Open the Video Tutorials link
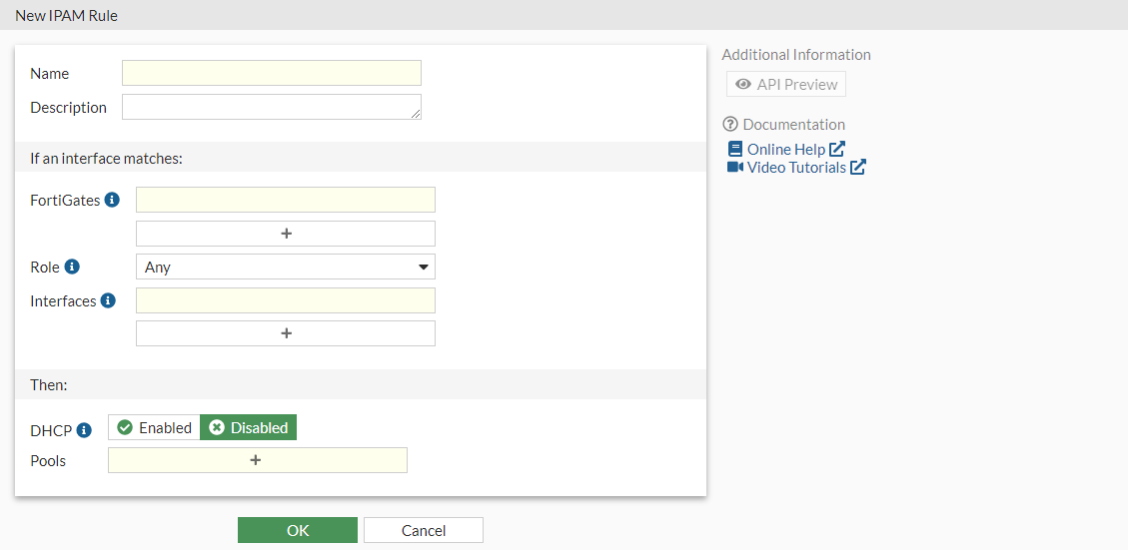The image size is (1128, 550). [796, 167]
